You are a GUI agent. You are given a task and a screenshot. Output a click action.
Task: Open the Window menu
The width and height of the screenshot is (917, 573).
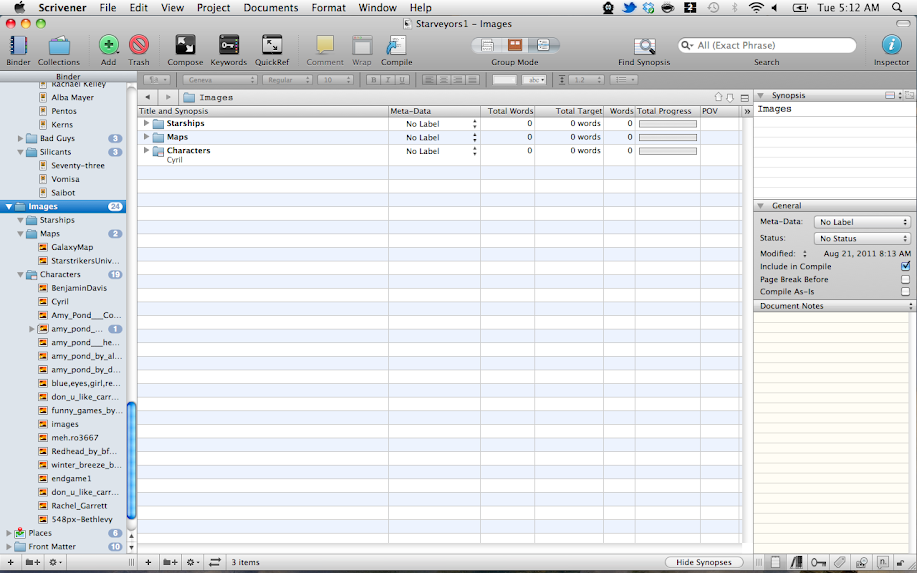point(377,8)
